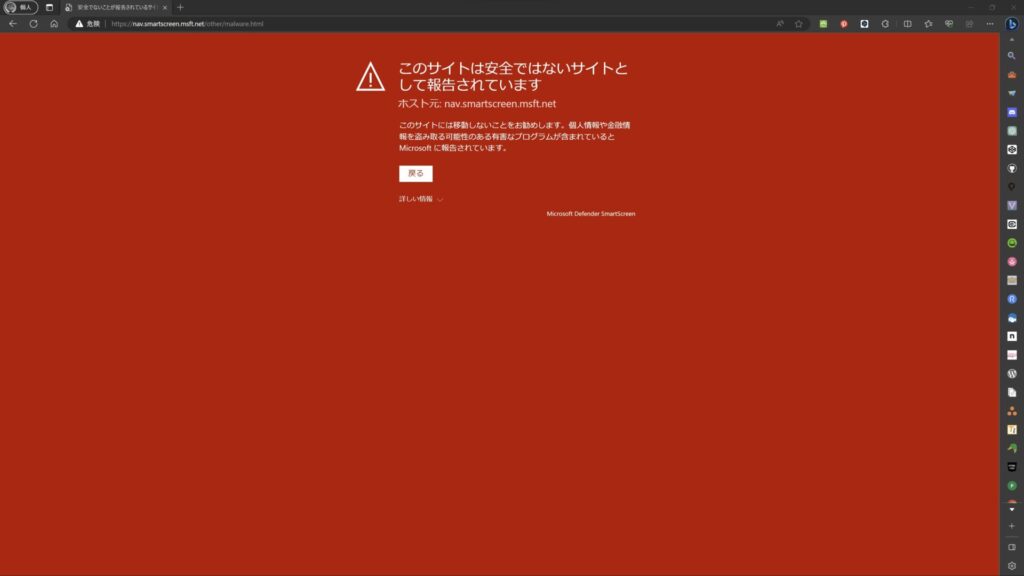Reload the page with the refresh icon

click(x=33, y=24)
